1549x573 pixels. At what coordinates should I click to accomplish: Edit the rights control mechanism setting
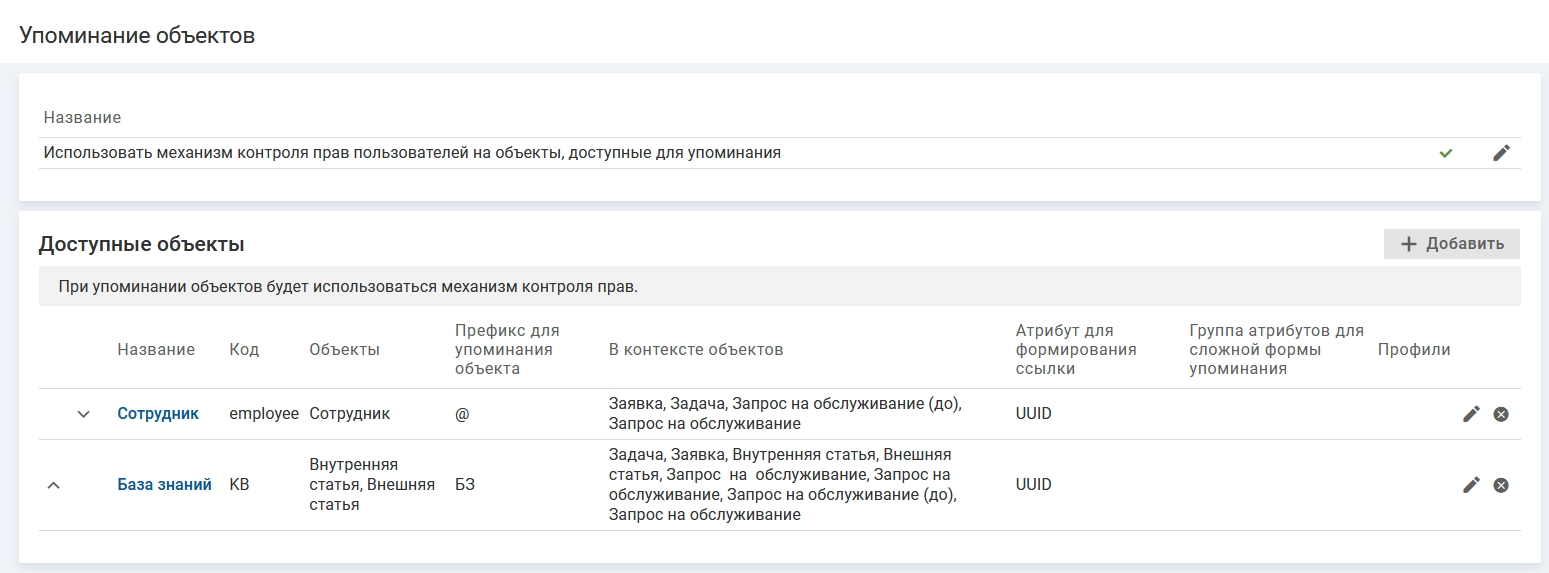(x=1500, y=153)
